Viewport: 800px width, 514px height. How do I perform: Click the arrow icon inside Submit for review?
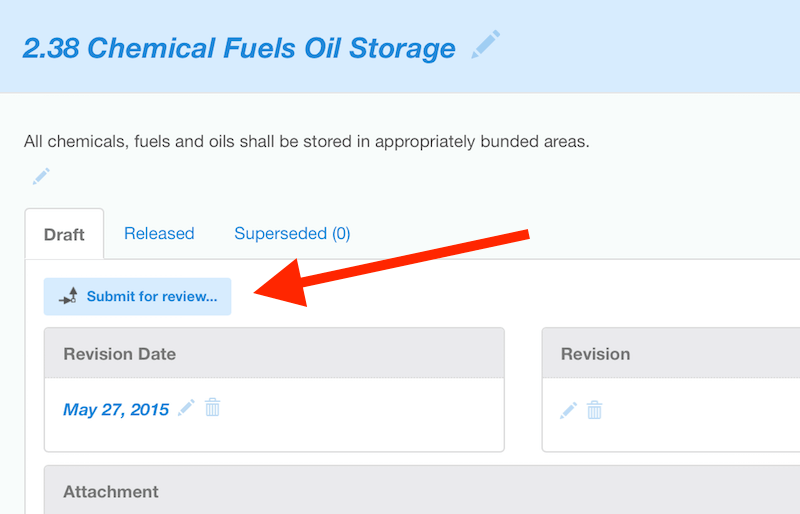pyautogui.click(x=68, y=296)
